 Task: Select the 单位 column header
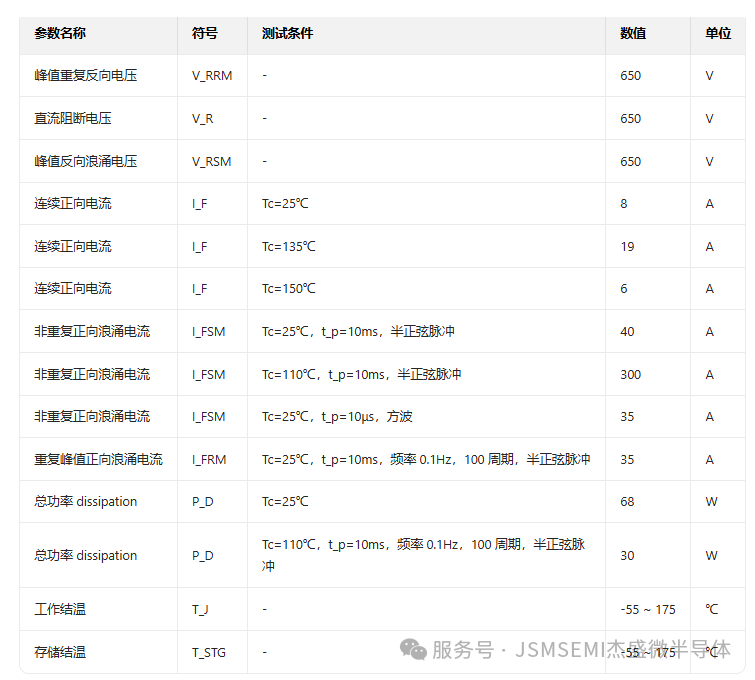tap(717, 33)
